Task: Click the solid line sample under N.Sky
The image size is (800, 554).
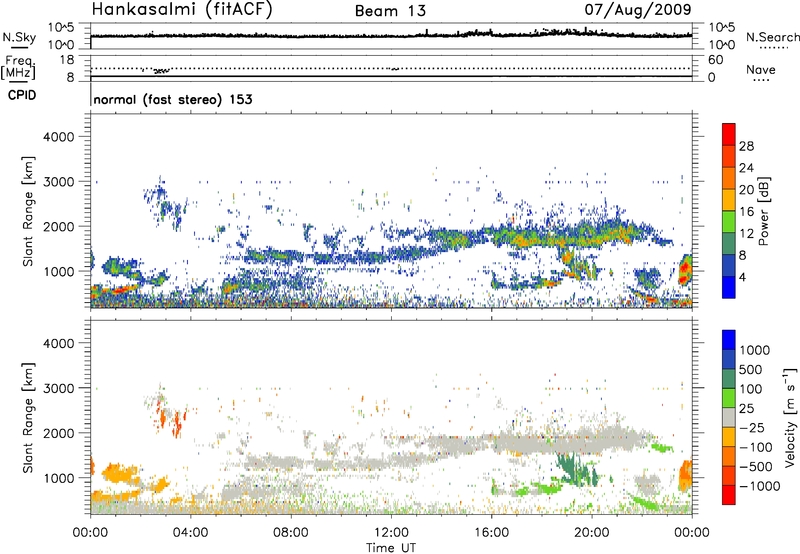Action: tap(19, 47)
